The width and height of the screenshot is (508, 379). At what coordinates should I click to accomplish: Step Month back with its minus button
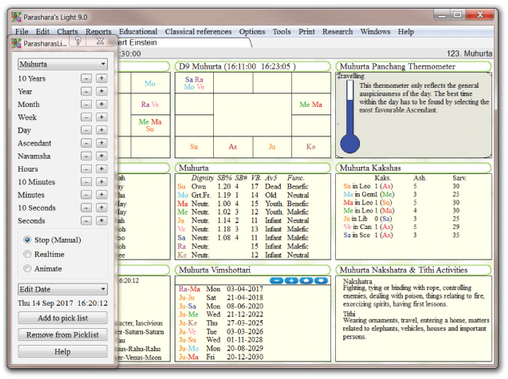pos(86,104)
